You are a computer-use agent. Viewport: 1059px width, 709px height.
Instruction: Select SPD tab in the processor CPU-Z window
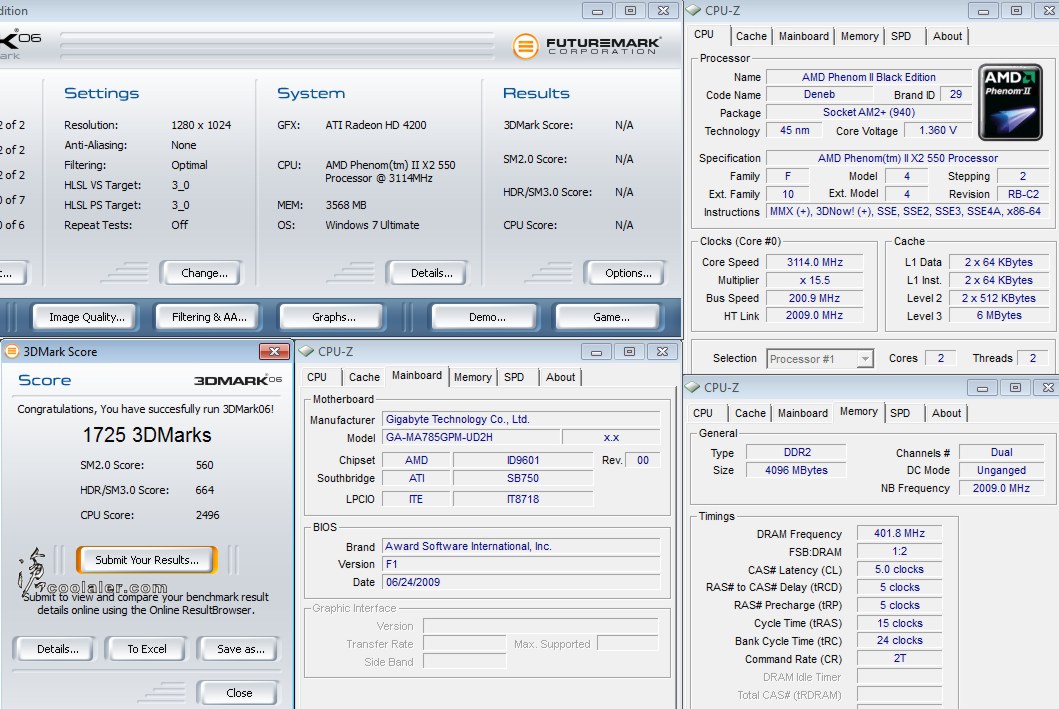pos(901,36)
